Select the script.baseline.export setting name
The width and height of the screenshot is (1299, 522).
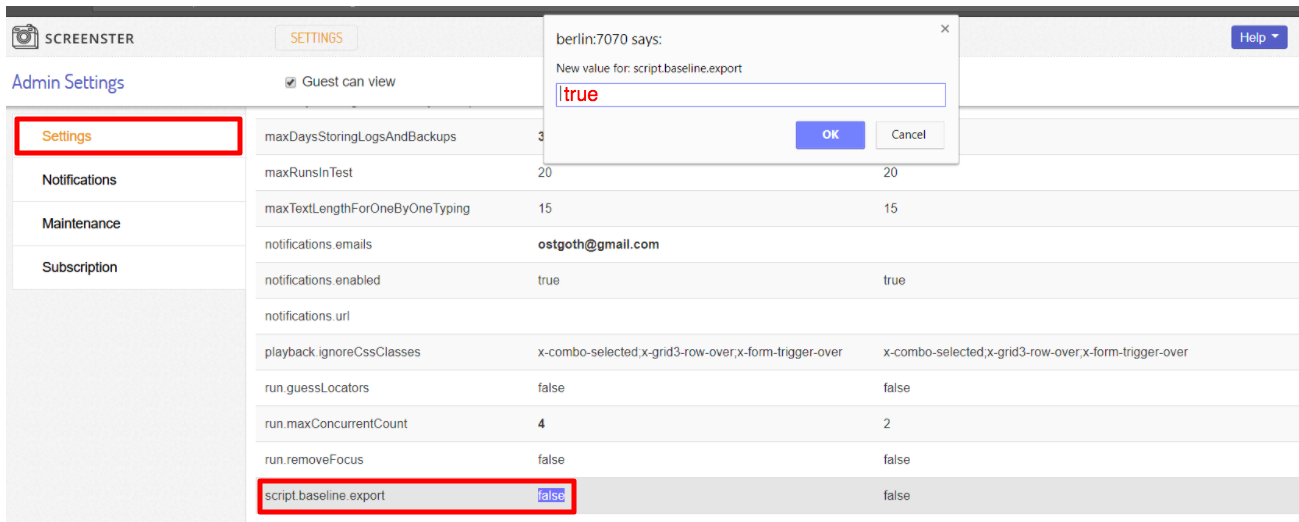click(x=325, y=496)
